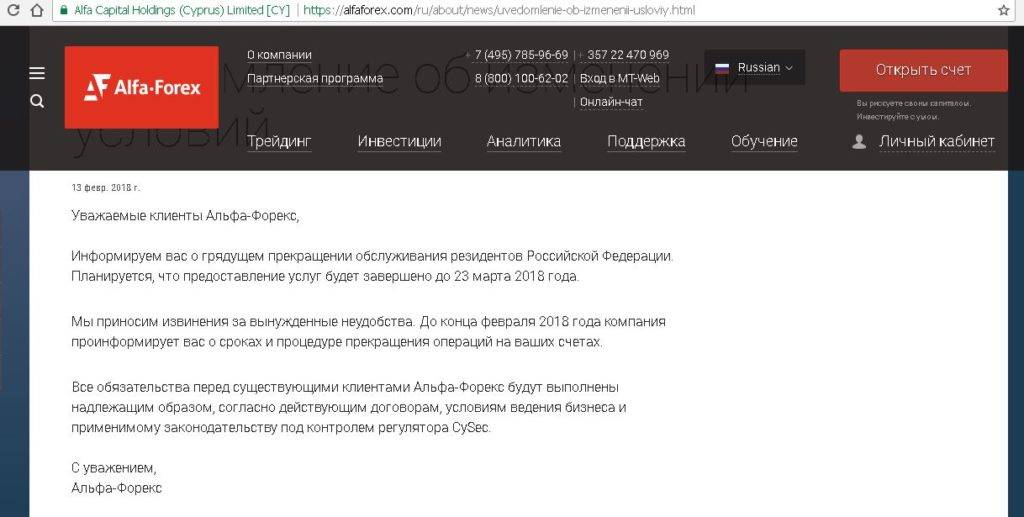Image resolution: width=1024 pixels, height=517 pixels.
Task: Click the user profile icon near Личный кабинет
Action: click(859, 142)
